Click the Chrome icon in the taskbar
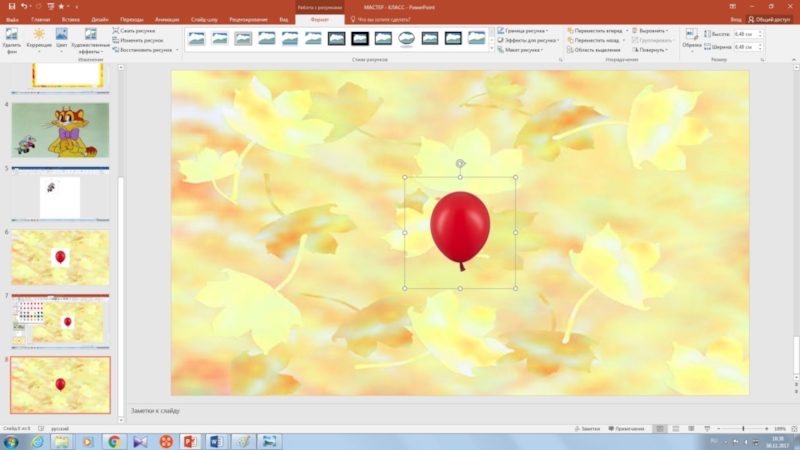800x450 pixels. [x=113, y=441]
